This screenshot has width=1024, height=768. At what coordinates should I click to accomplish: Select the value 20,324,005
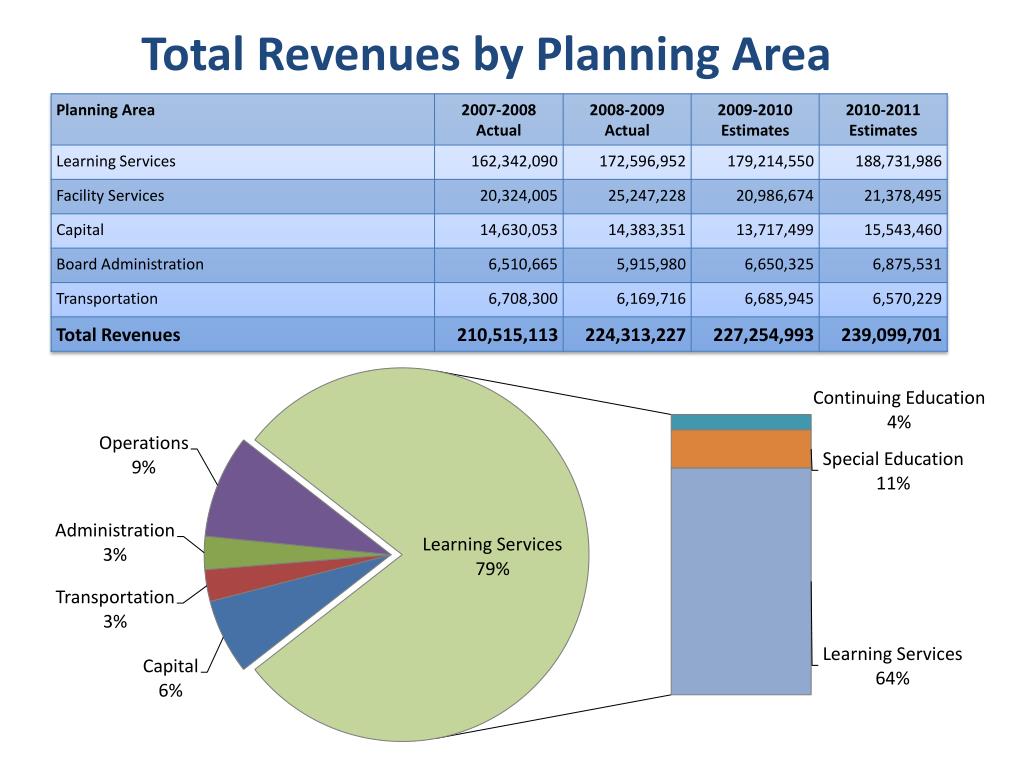coord(519,196)
